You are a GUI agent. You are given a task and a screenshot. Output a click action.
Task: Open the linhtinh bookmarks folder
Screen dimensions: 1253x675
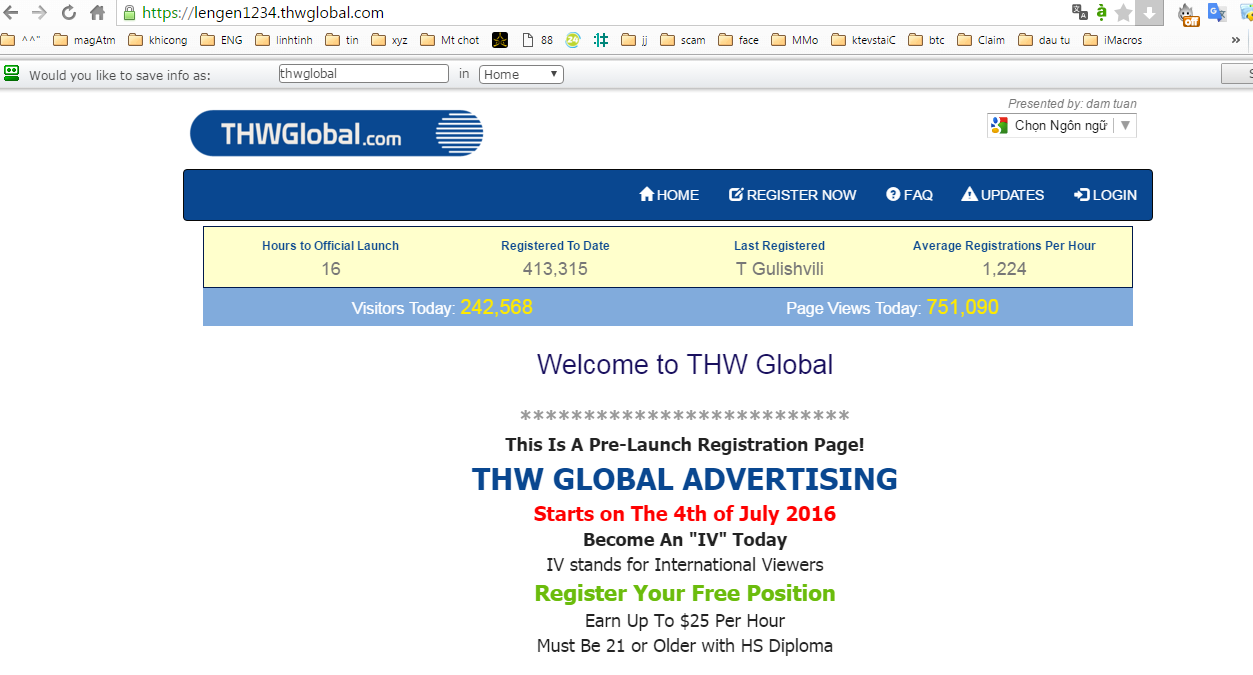point(285,40)
